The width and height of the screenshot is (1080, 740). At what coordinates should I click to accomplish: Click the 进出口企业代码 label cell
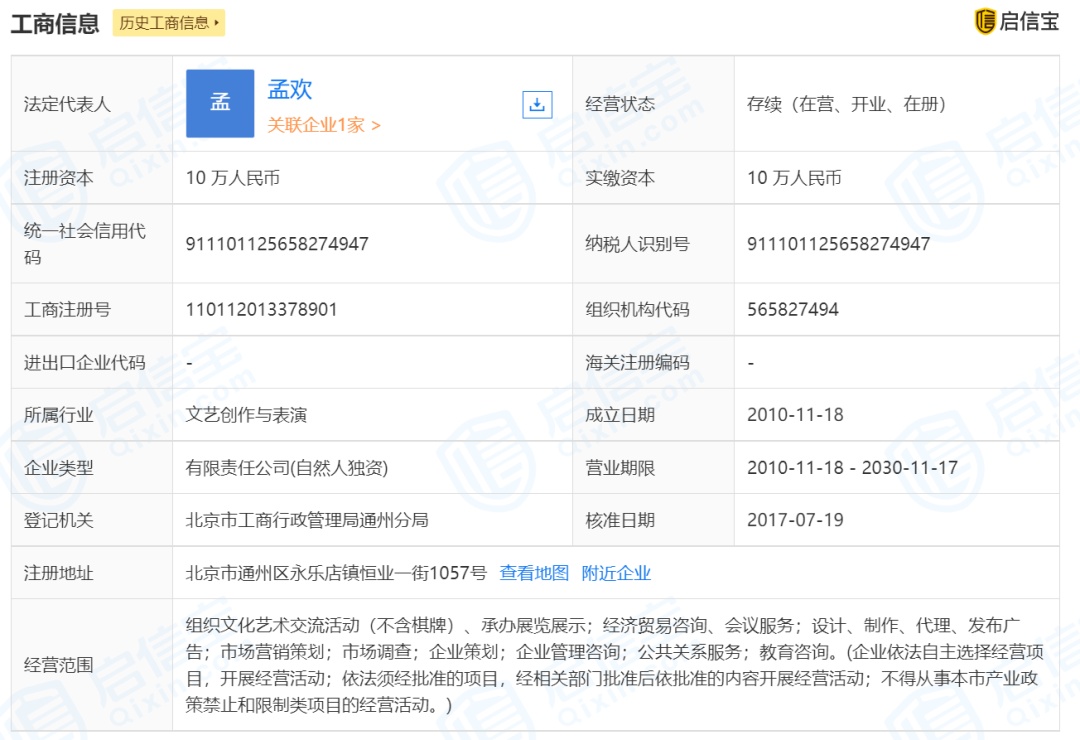pyautogui.click(x=92, y=362)
